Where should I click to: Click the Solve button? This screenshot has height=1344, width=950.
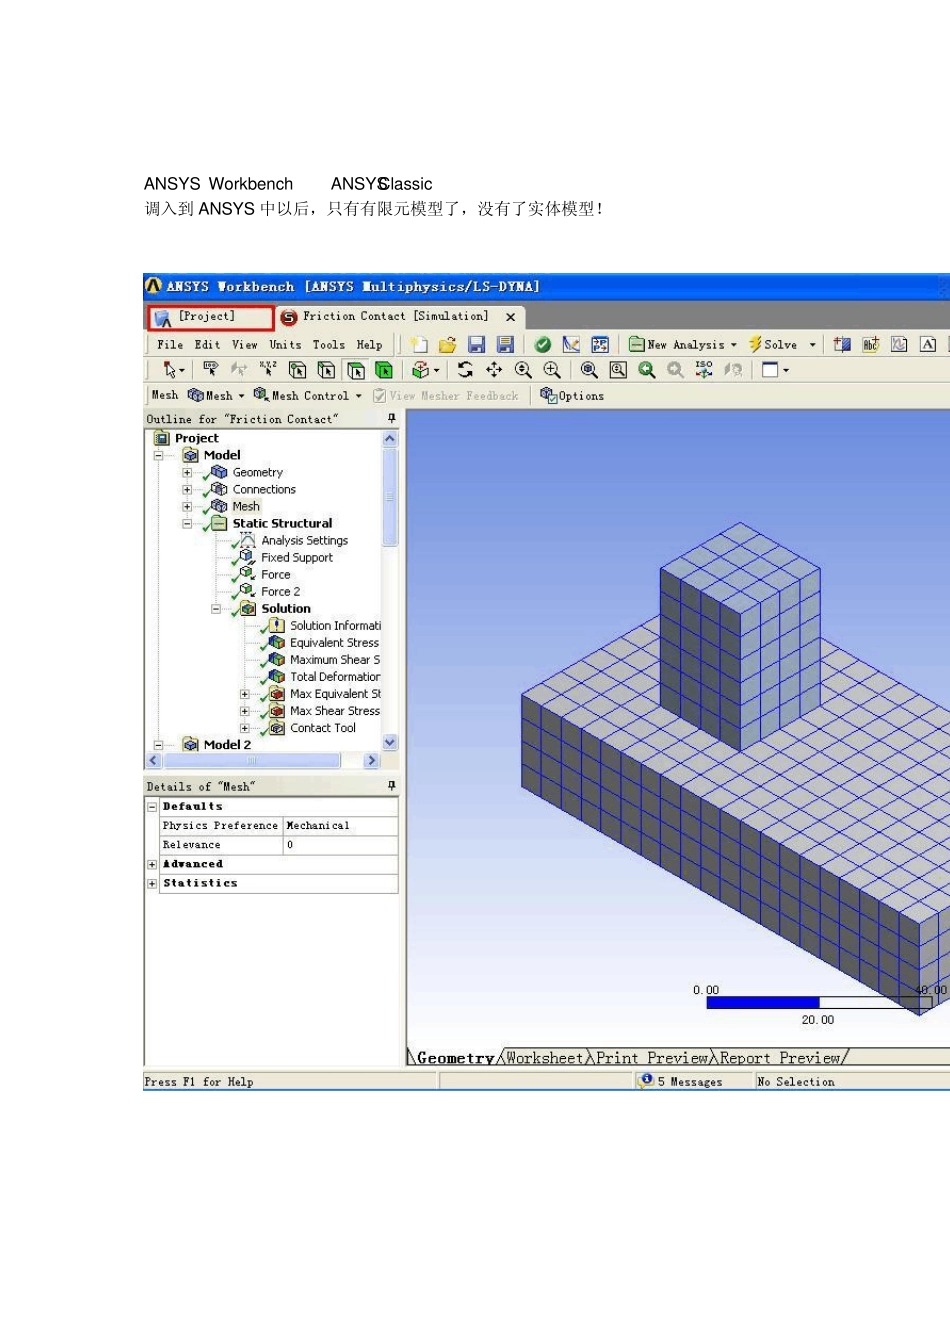pos(773,344)
